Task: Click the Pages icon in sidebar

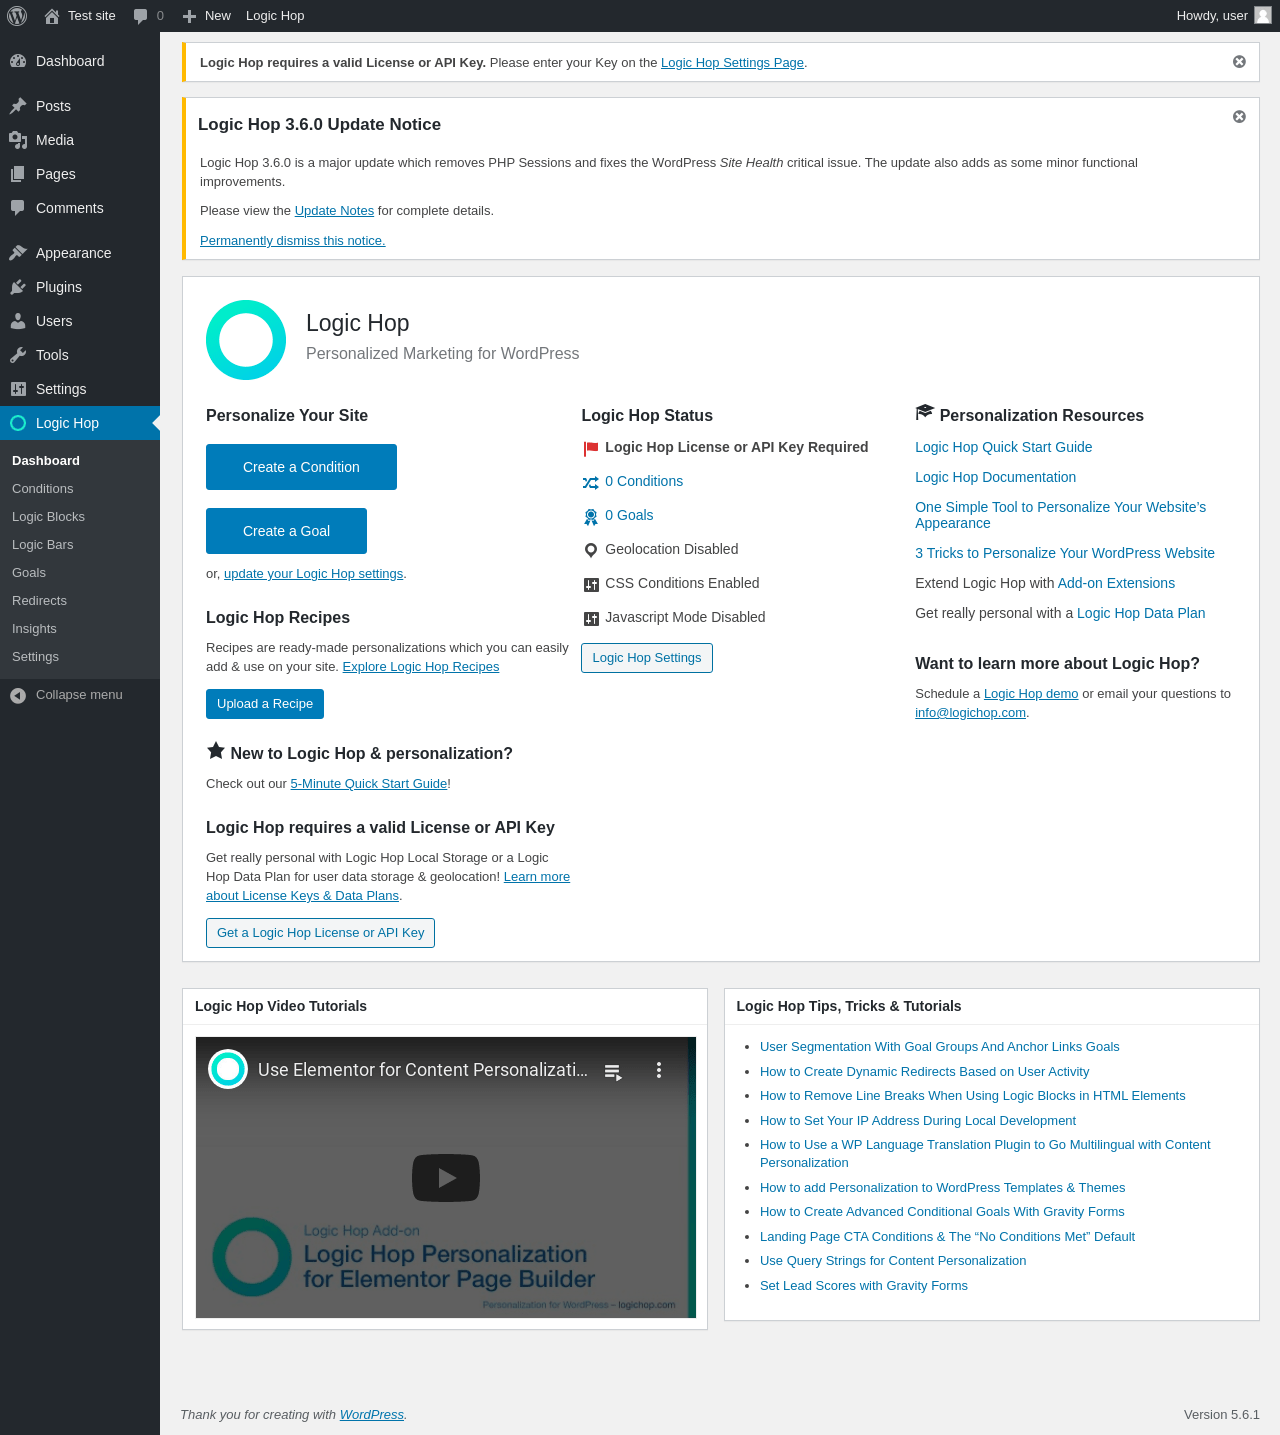Action: click(18, 174)
